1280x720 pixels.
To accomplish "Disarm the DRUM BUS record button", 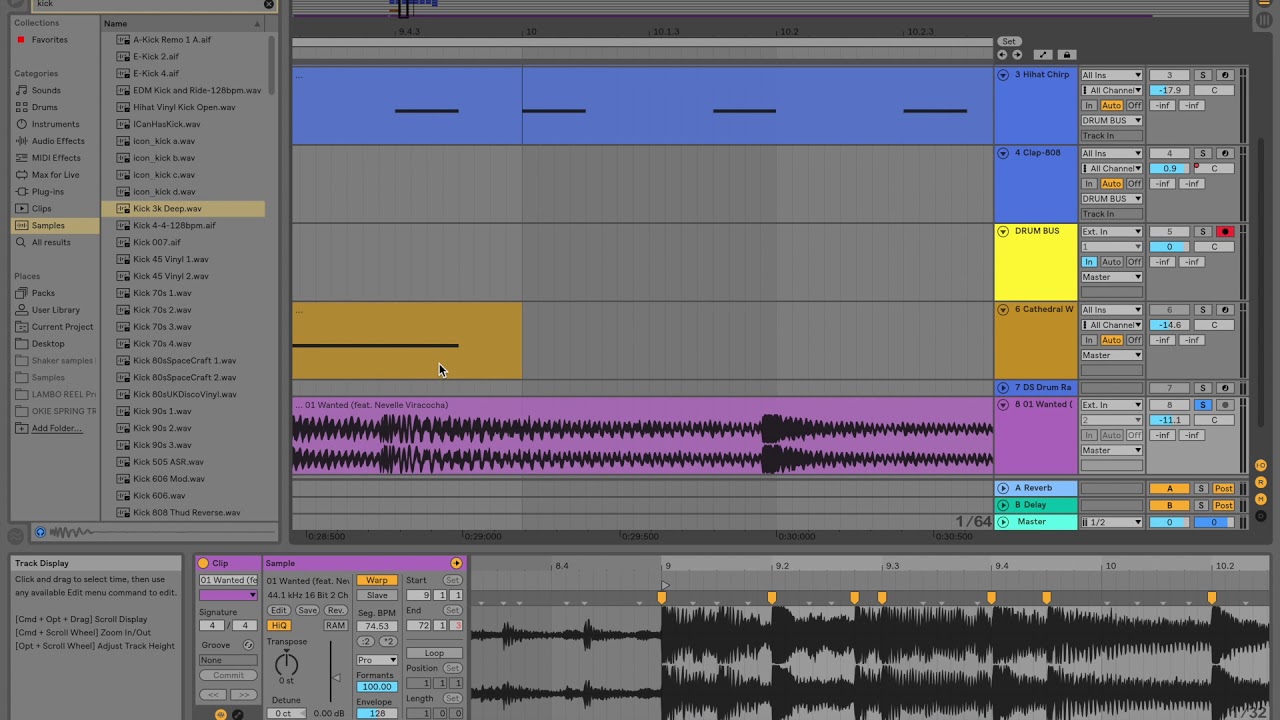I will tap(1224, 232).
